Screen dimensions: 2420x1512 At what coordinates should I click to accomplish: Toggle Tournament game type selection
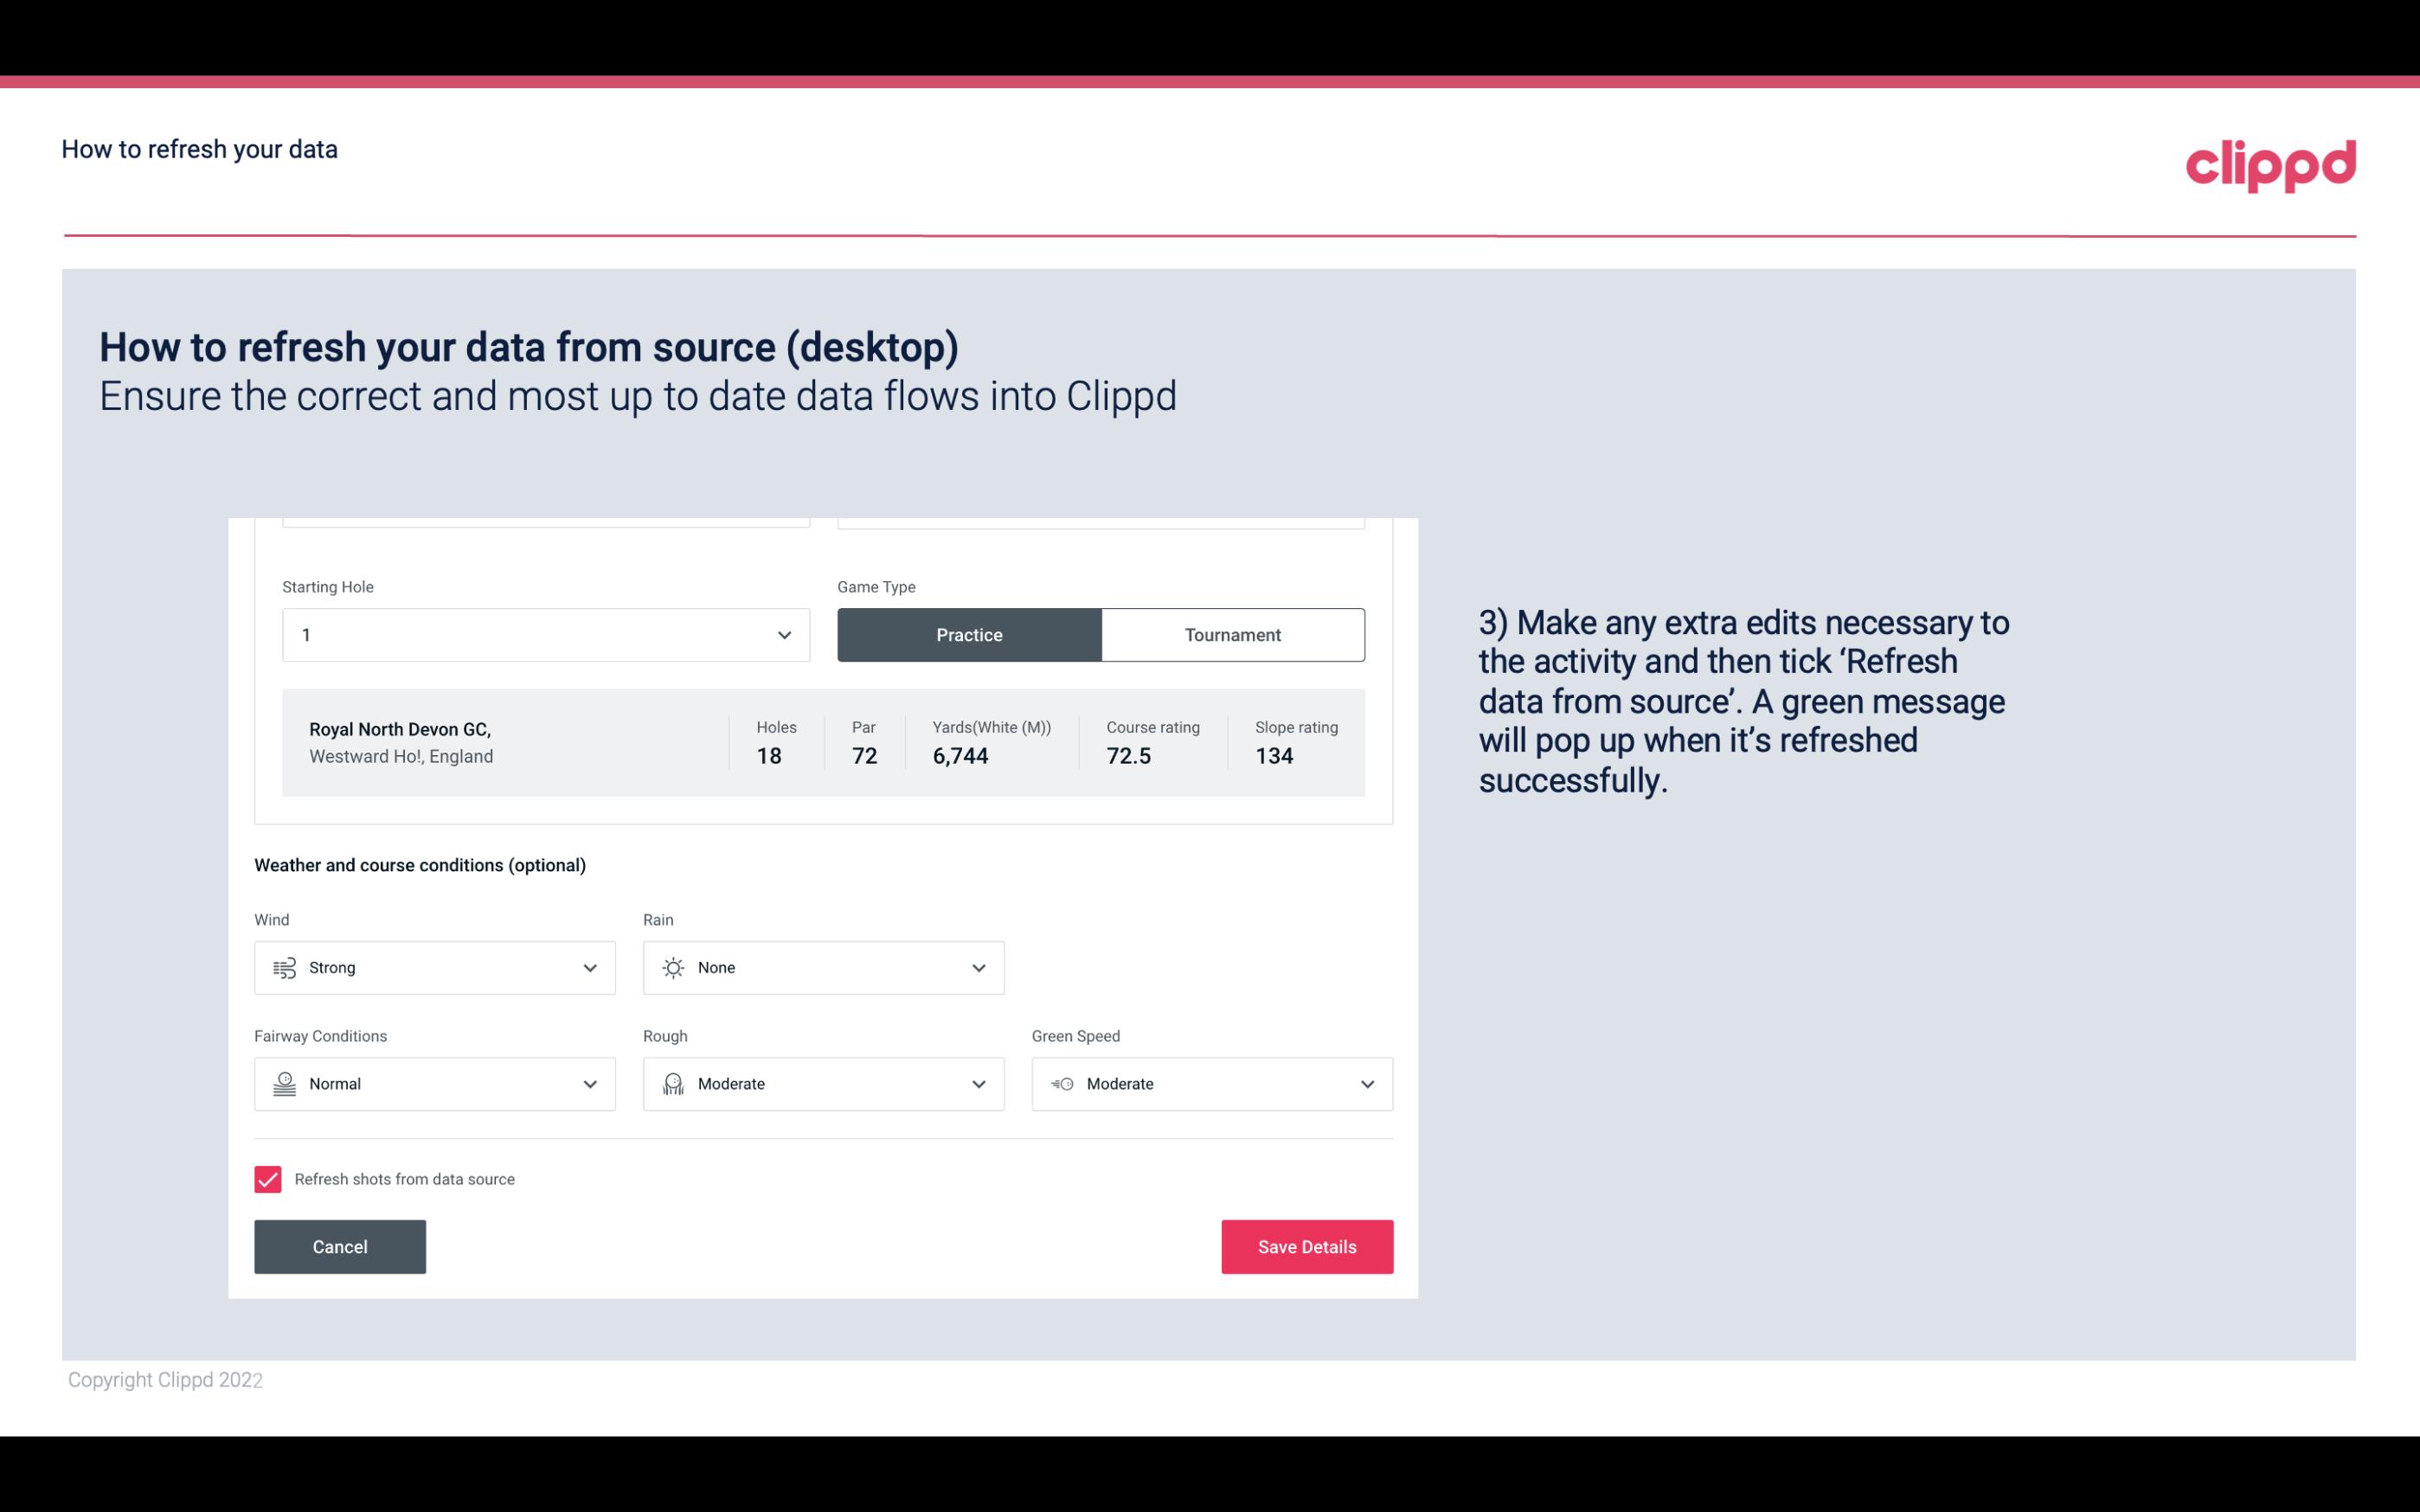pos(1232,634)
